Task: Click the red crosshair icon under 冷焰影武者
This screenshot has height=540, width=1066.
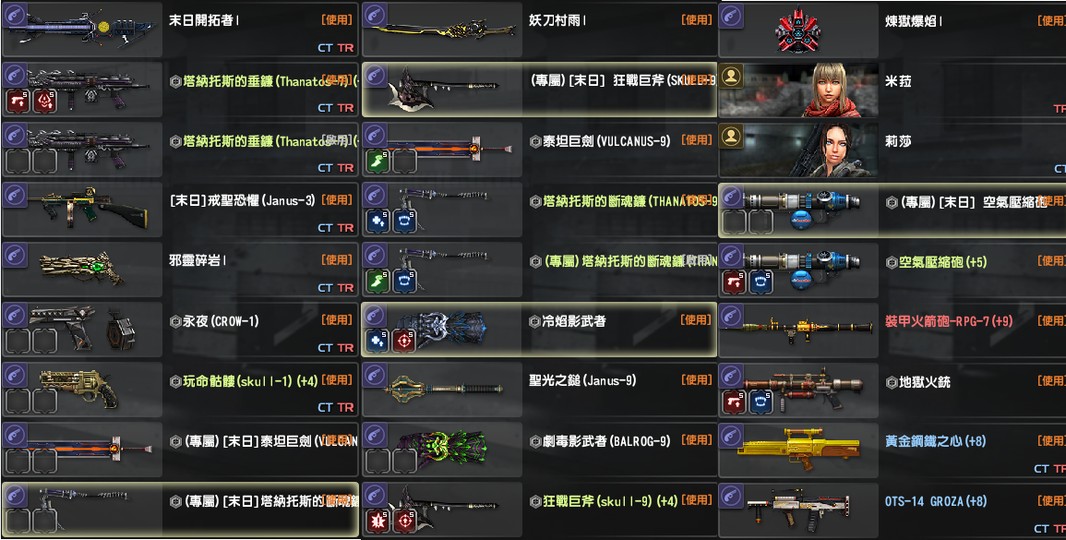Action: [x=405, y=341]
